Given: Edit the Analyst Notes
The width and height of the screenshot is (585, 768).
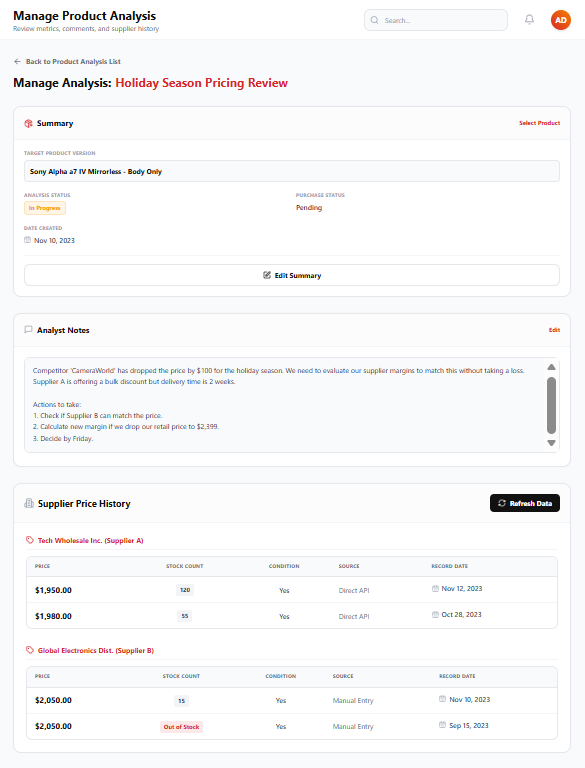Looking at the screenshot, I should pyautogui.click(x=554, y=330).
